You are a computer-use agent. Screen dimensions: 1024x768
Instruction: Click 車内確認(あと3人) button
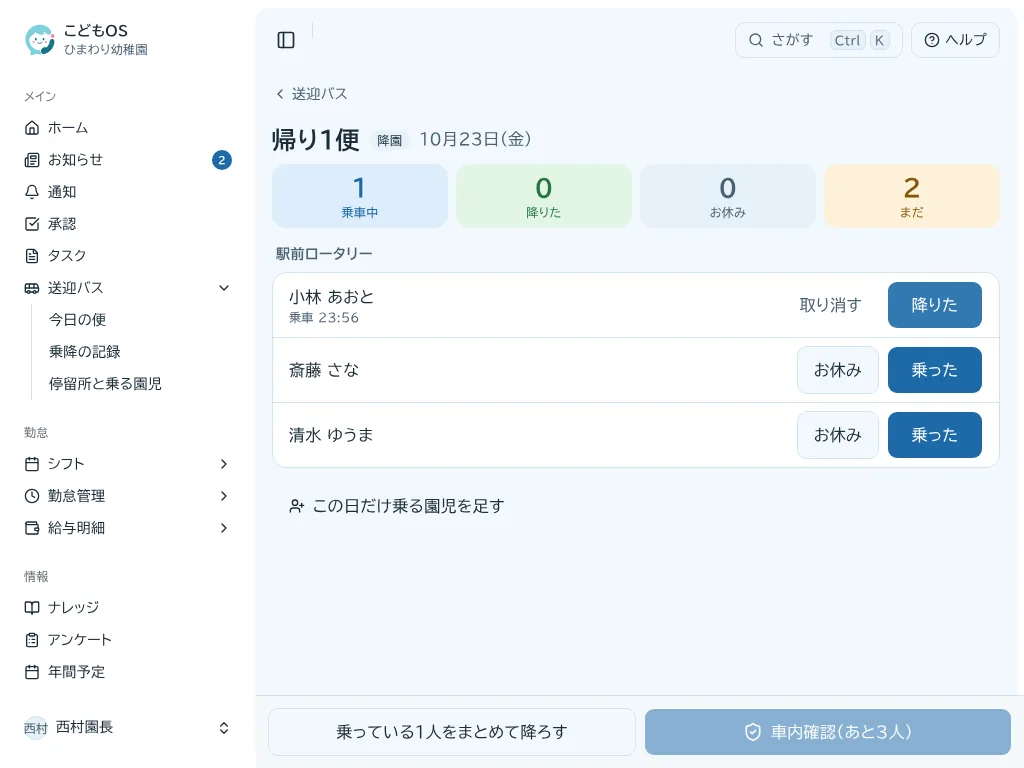pyautogui.click(x=828, y=732)
